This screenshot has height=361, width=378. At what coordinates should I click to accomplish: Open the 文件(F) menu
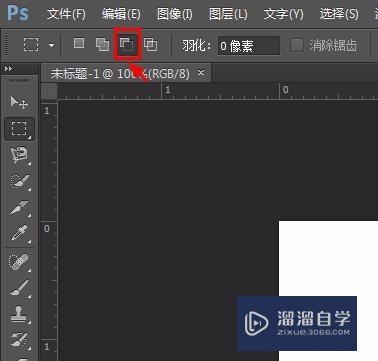66,14
